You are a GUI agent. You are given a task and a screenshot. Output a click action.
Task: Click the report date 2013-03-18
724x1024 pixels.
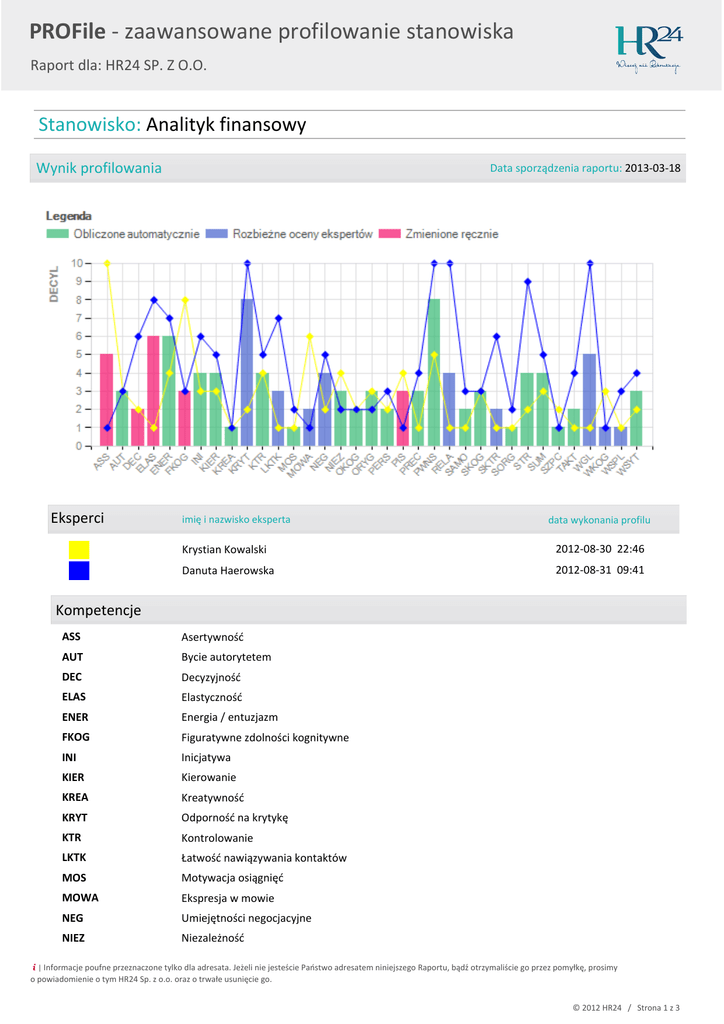click(652, 168)
